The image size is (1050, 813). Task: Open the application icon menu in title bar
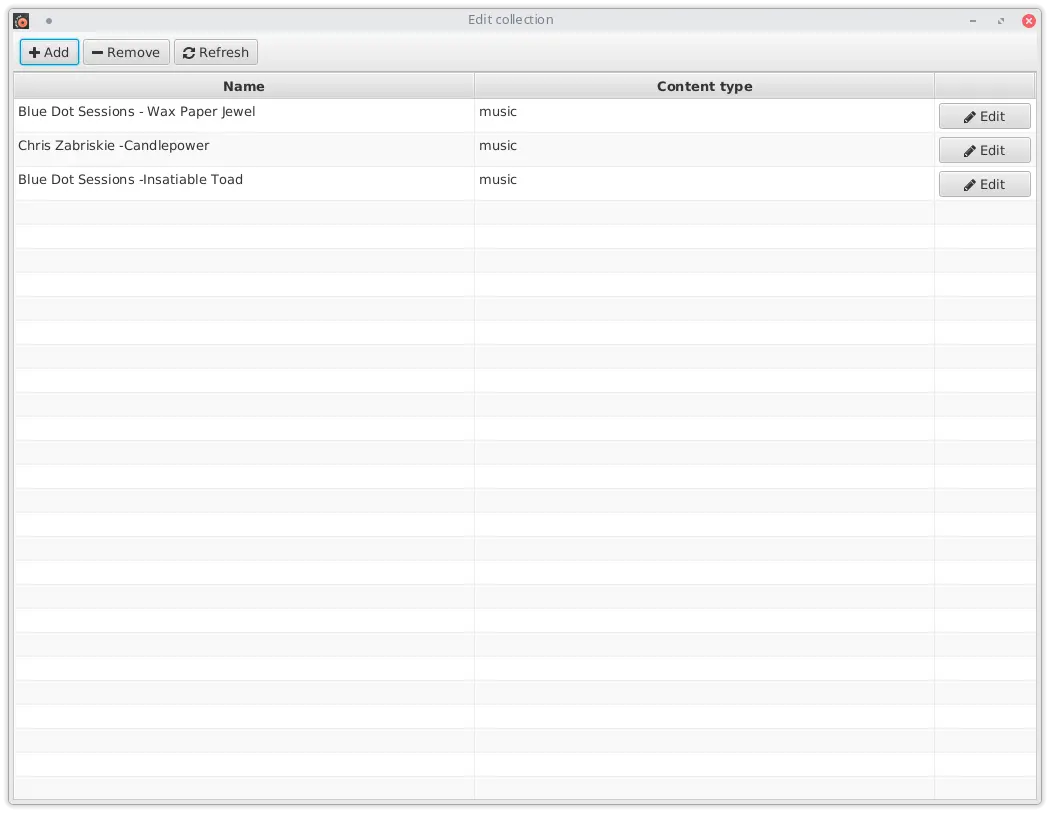(x=21, y=21)
